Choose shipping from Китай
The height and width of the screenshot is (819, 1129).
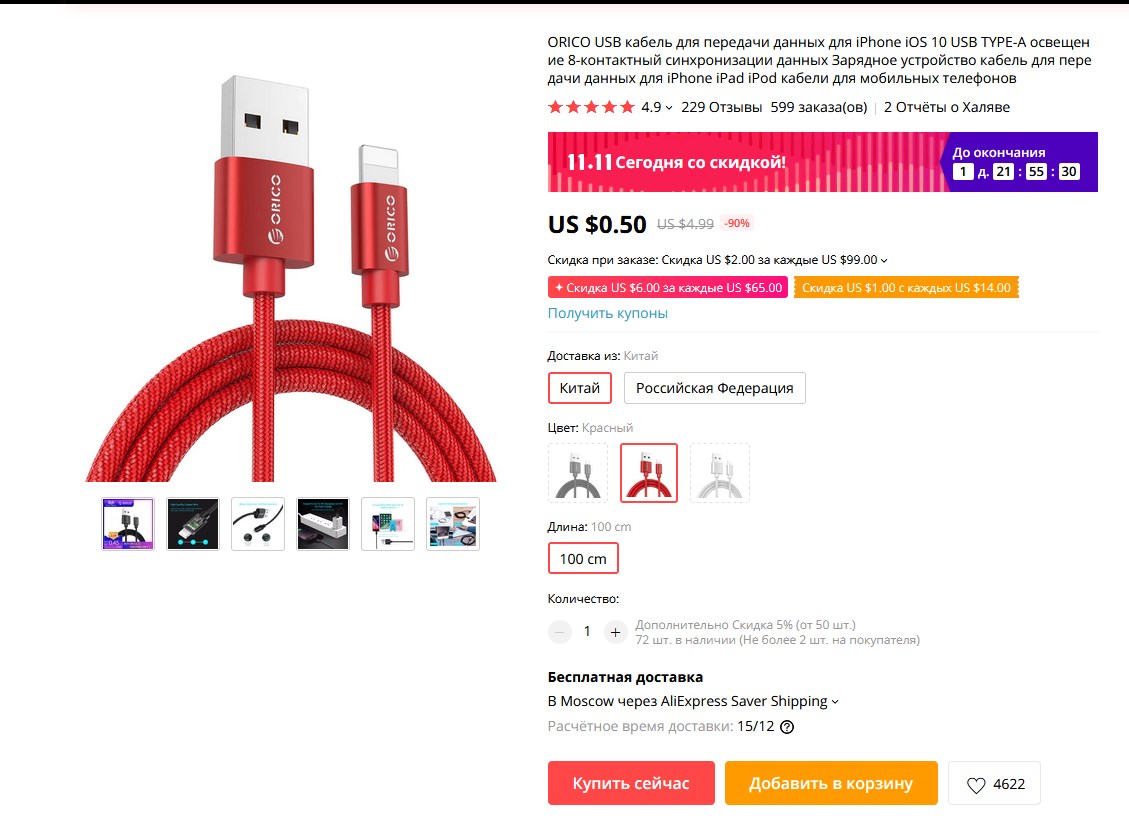coord(580,388)
